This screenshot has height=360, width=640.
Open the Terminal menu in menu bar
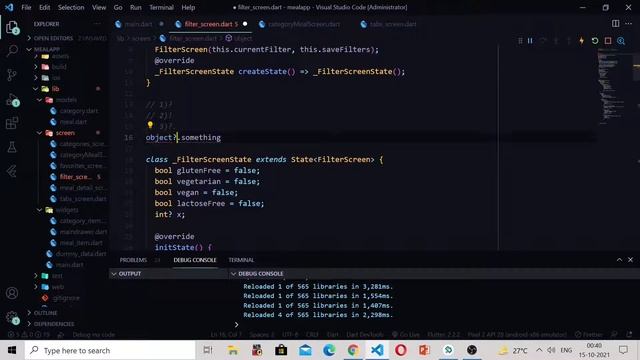coord(161,7)
